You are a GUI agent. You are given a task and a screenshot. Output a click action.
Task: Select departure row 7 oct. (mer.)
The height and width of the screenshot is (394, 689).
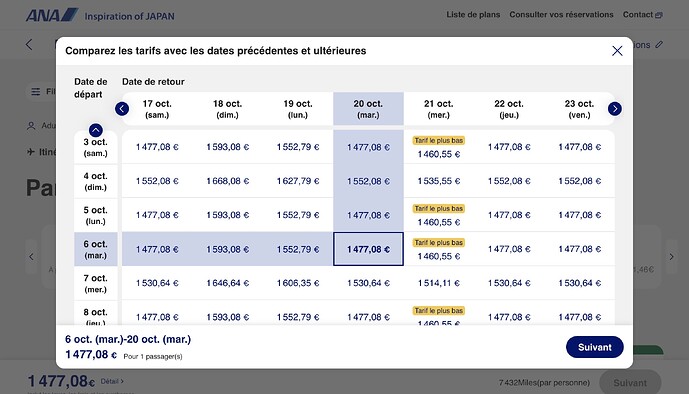coord(96,283)
